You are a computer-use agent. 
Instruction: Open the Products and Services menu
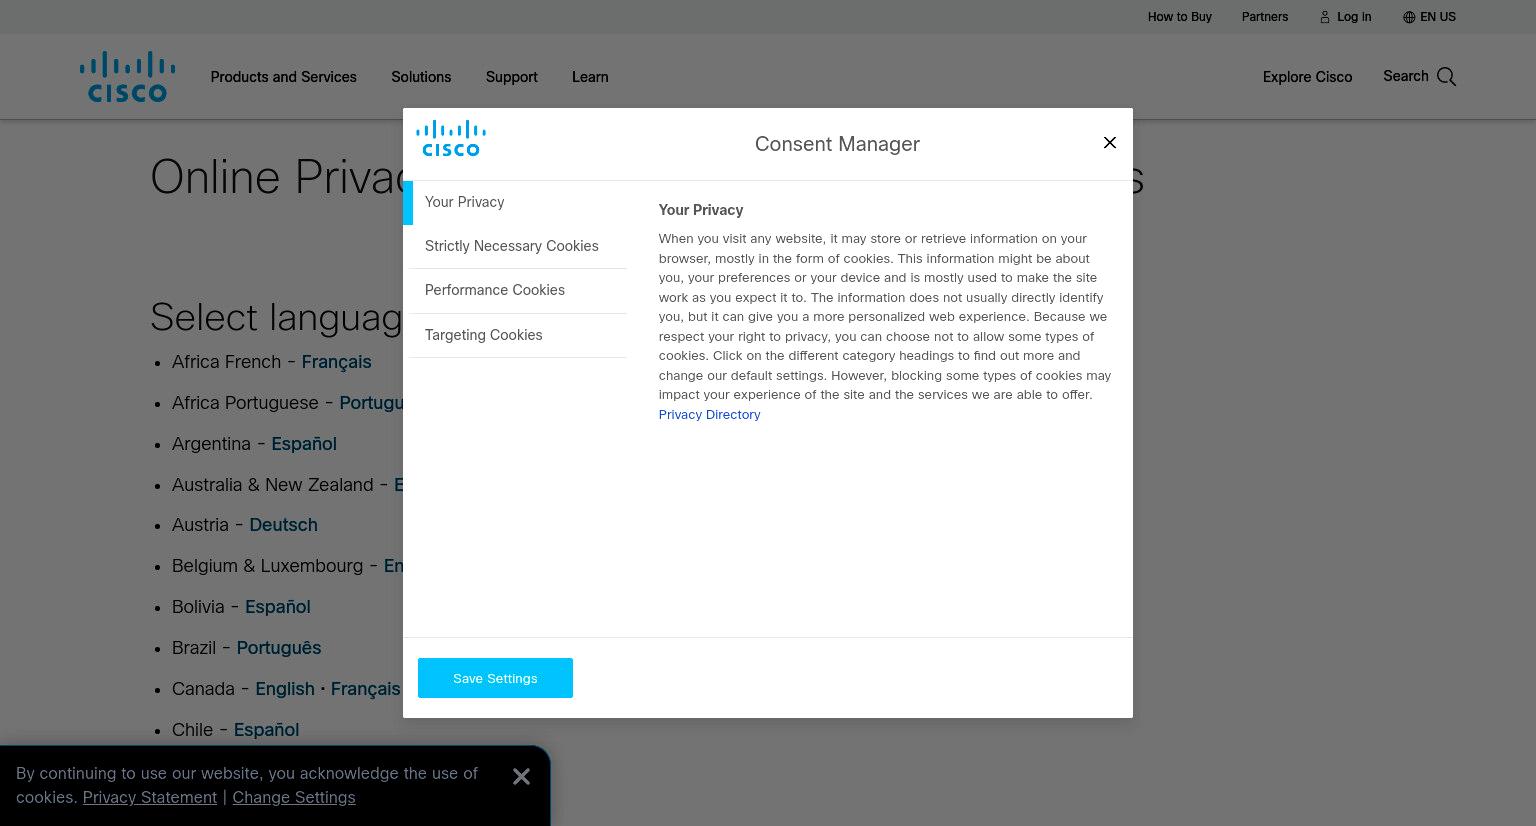pyautogui.click(x=283, y=77)
